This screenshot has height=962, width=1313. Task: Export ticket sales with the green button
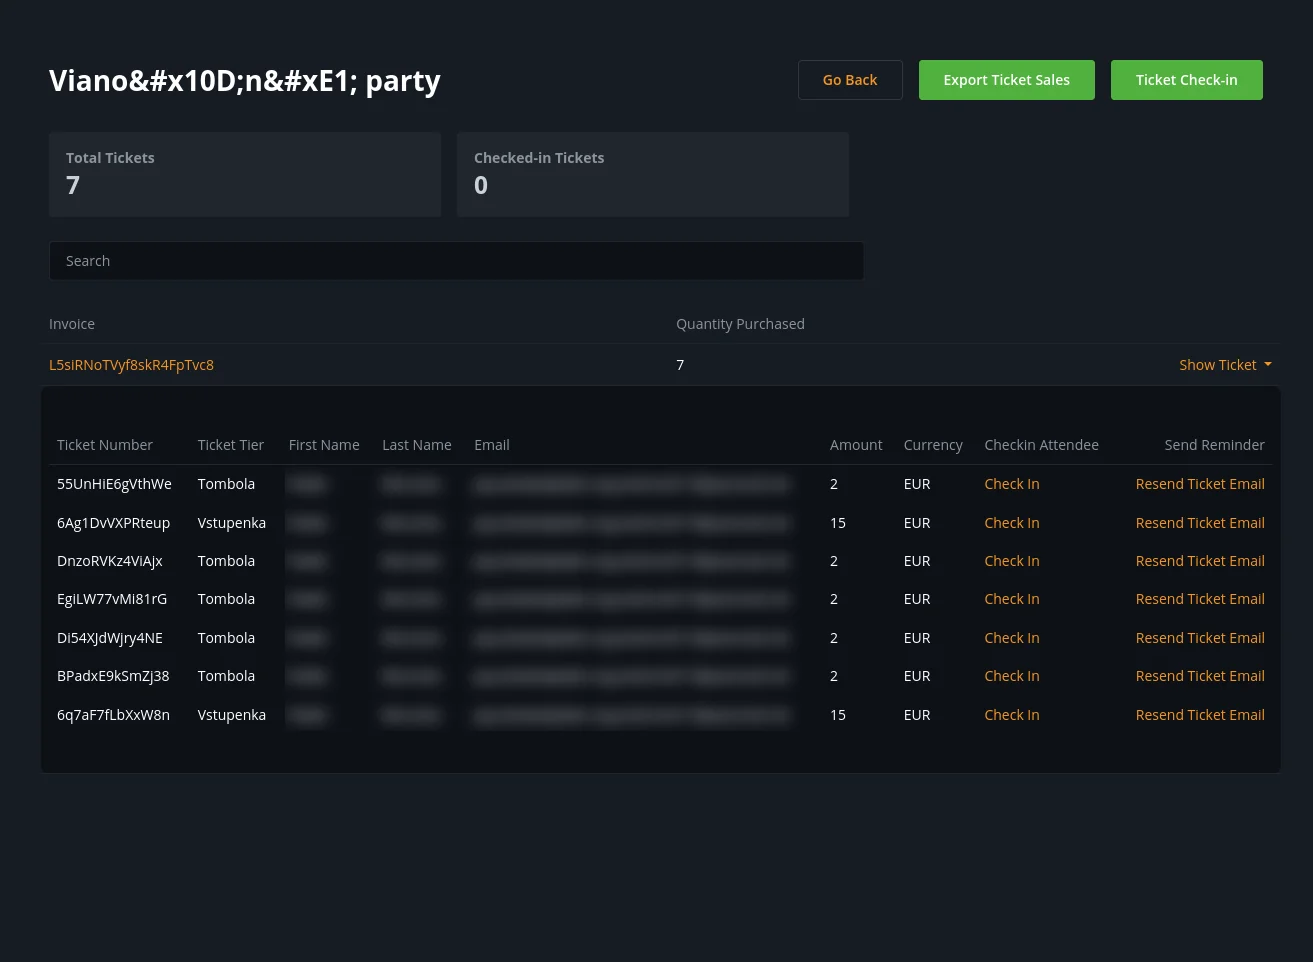pos(1006,80)
